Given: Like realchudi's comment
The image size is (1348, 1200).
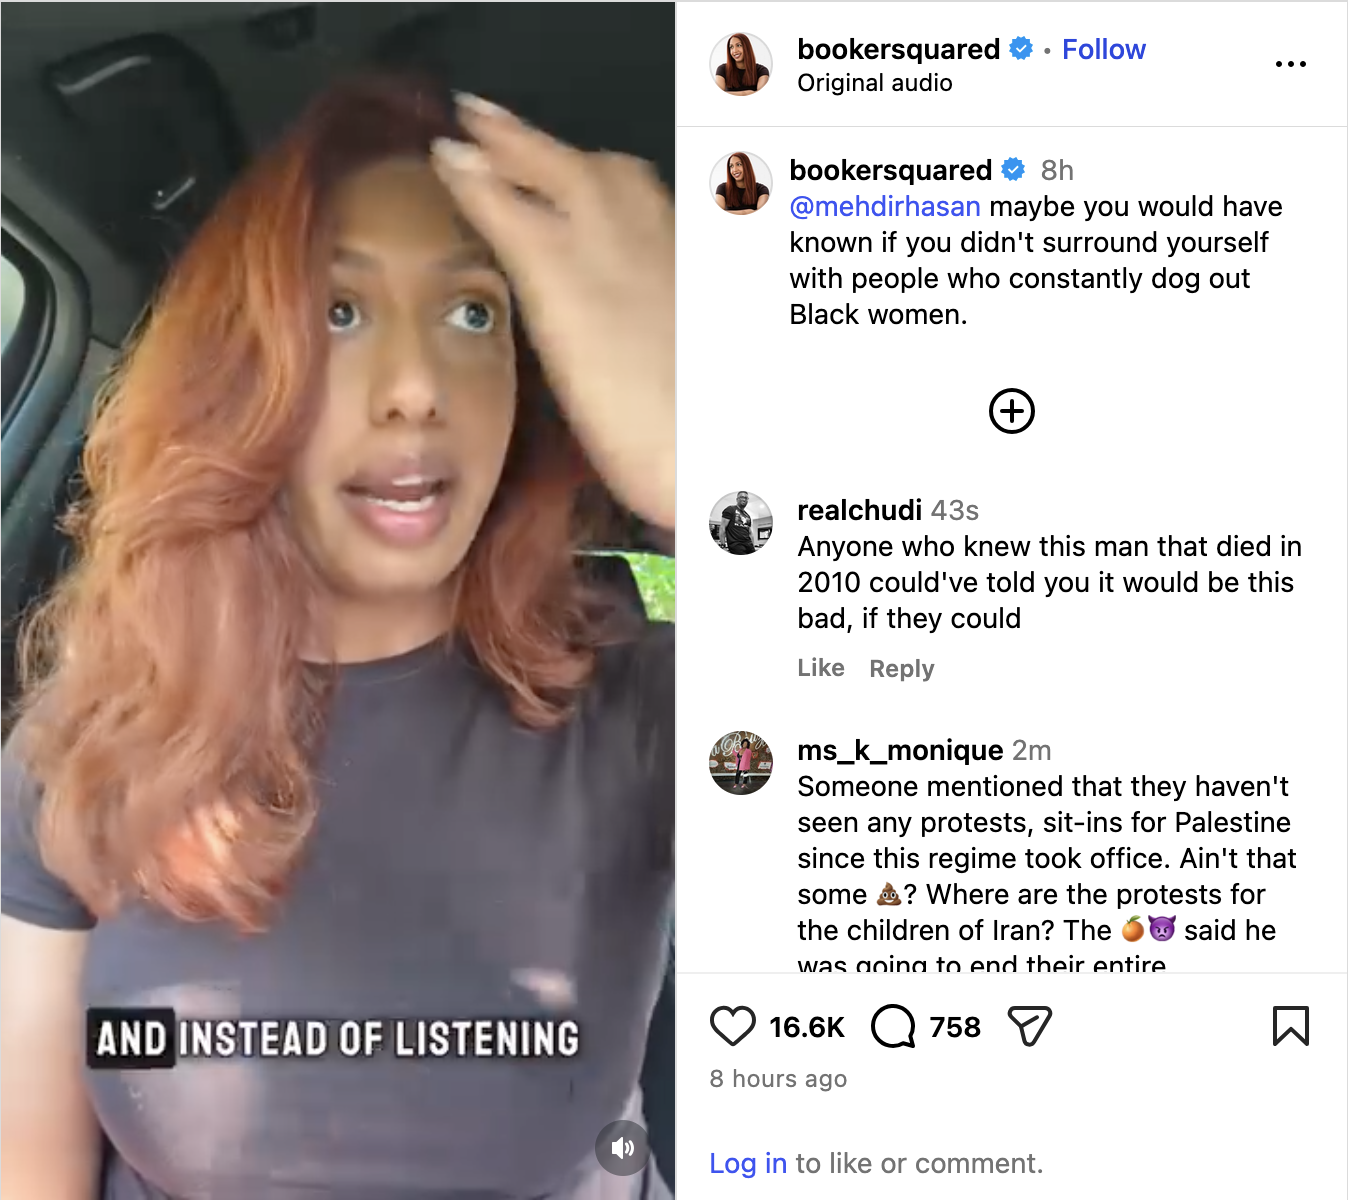Looking at the screenshot, I should click(821, 668).
